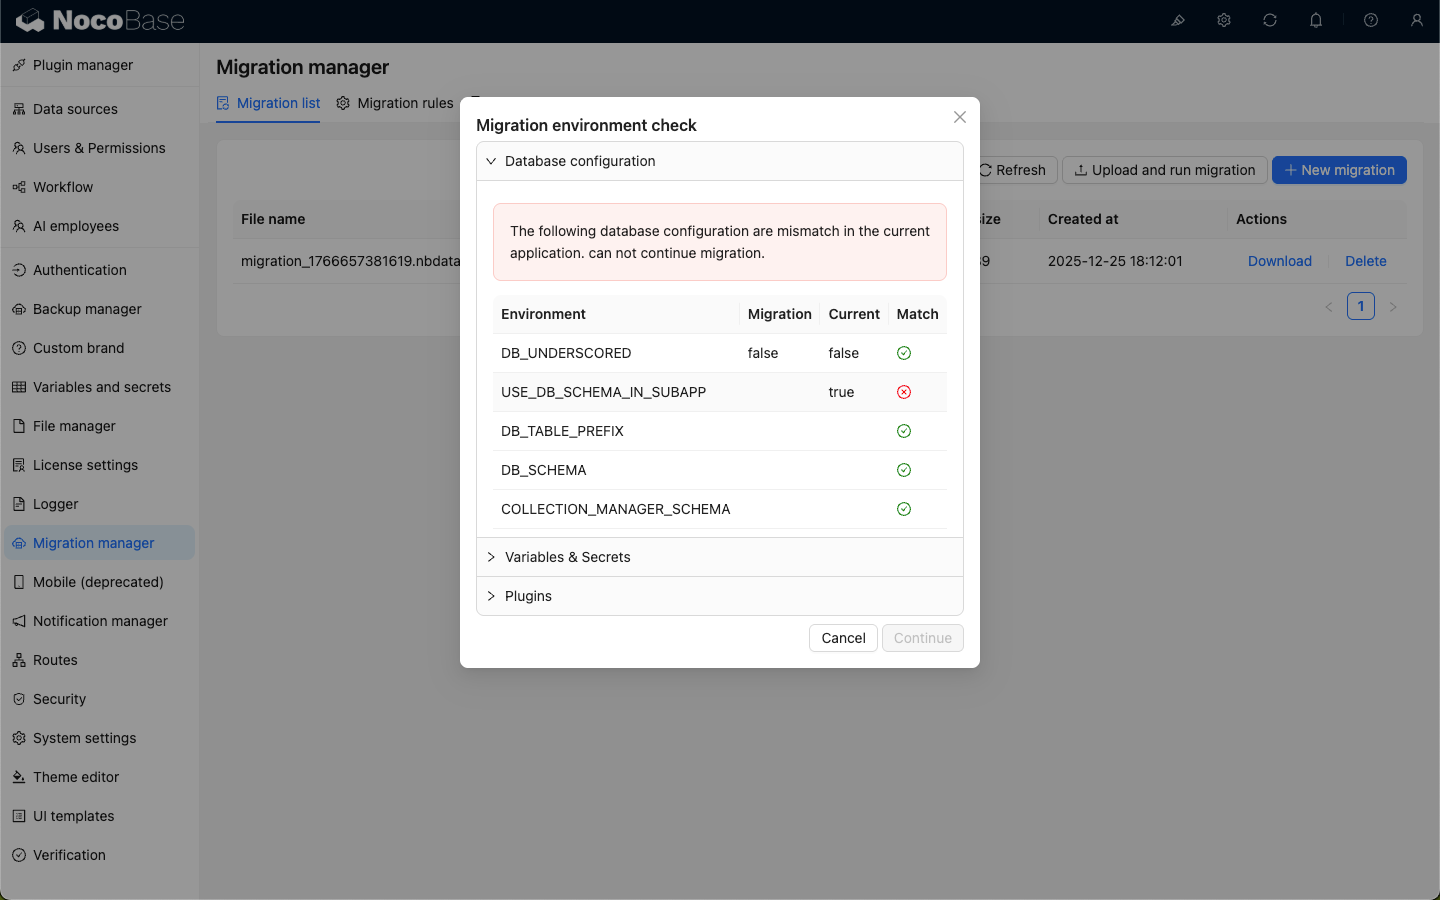The image size is (1440, 900).
Task: Click the UI editor highlighter icon
Action: coord(1178,20)
